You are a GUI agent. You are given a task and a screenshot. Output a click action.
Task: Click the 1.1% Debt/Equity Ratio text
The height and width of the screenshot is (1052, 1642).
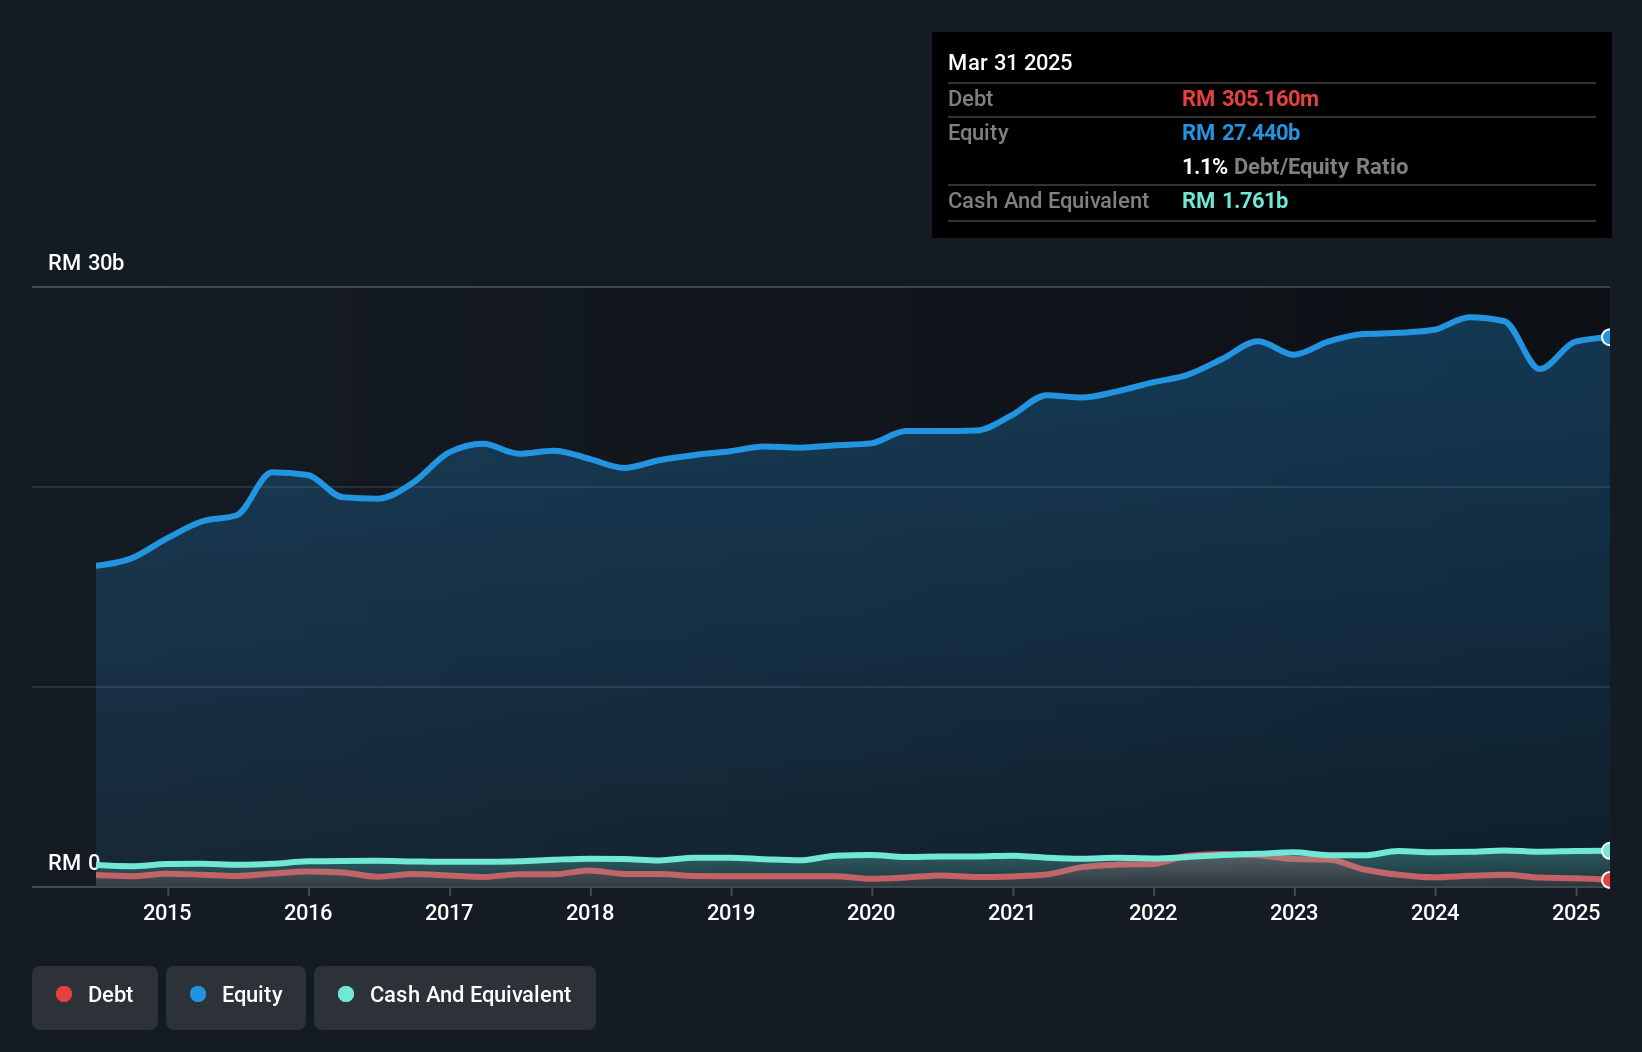pos(1295,166)
